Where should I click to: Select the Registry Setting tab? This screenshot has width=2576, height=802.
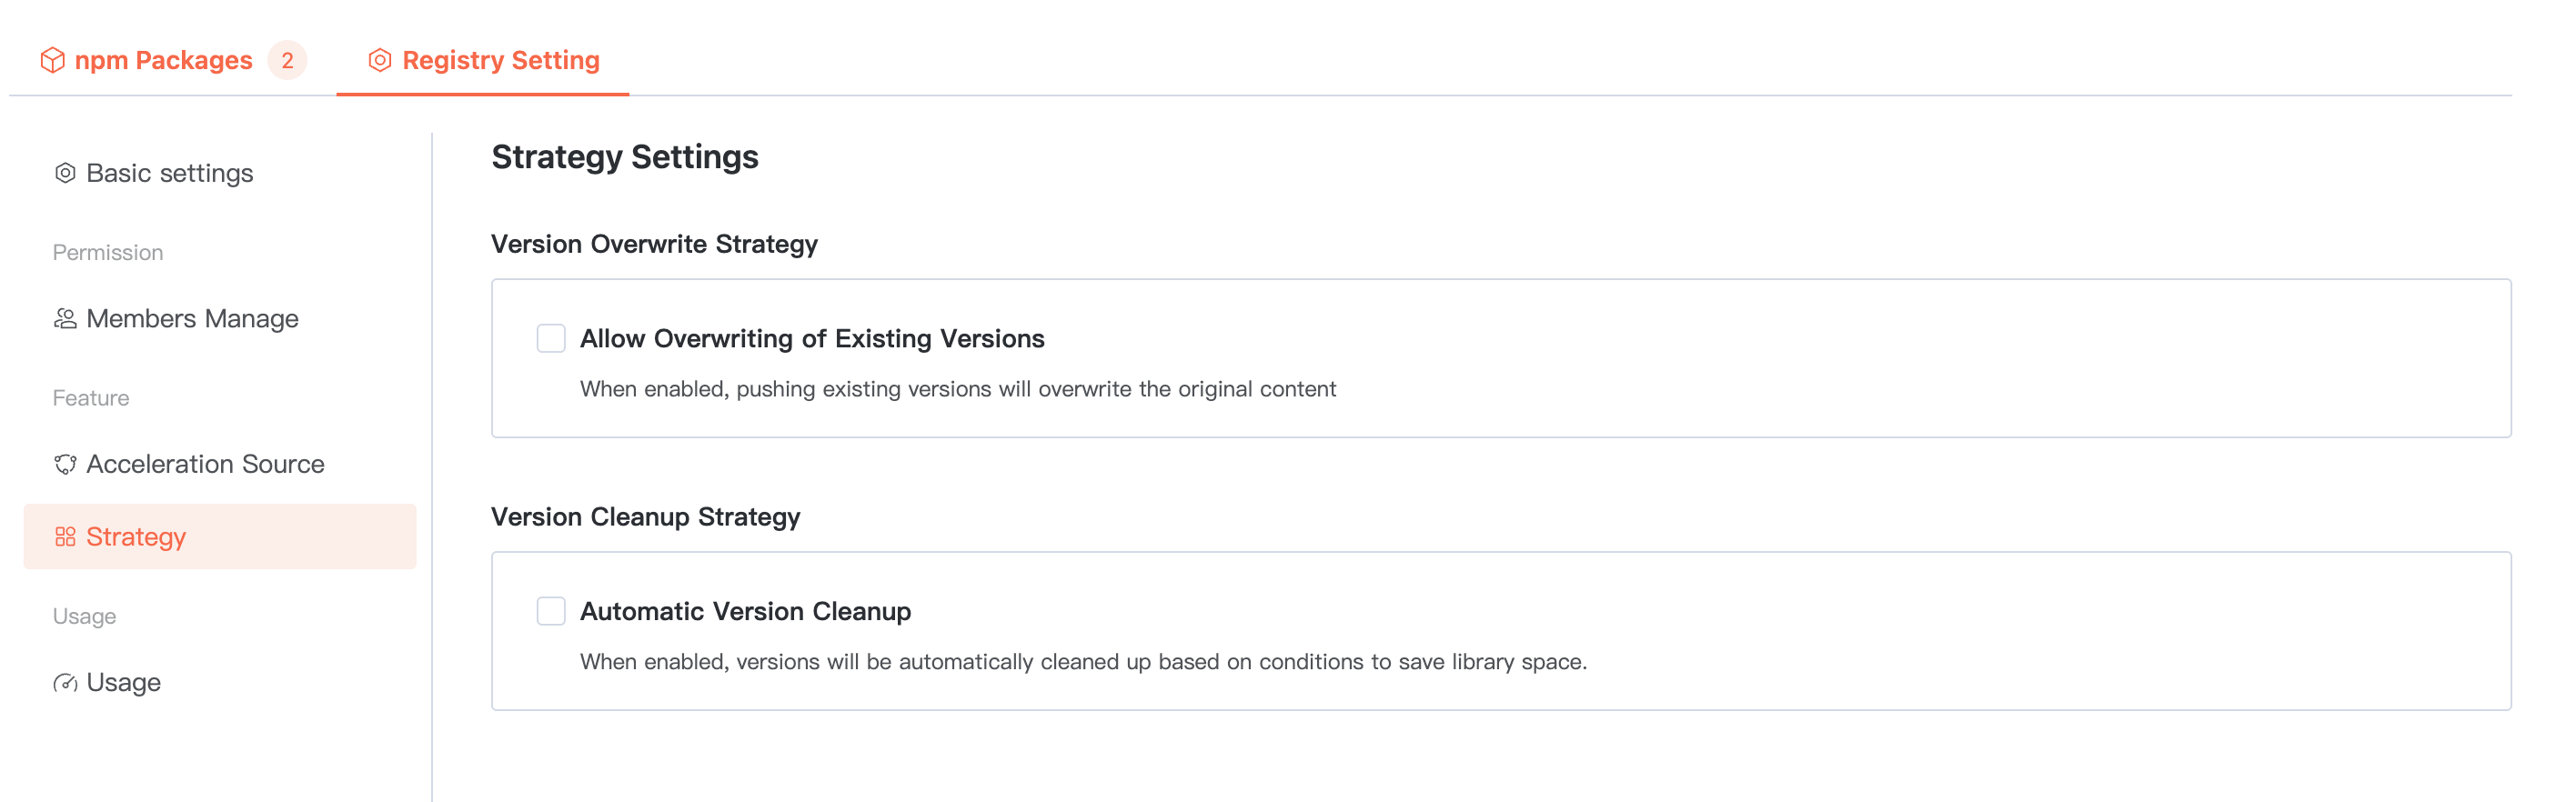[x=500, y=61]
